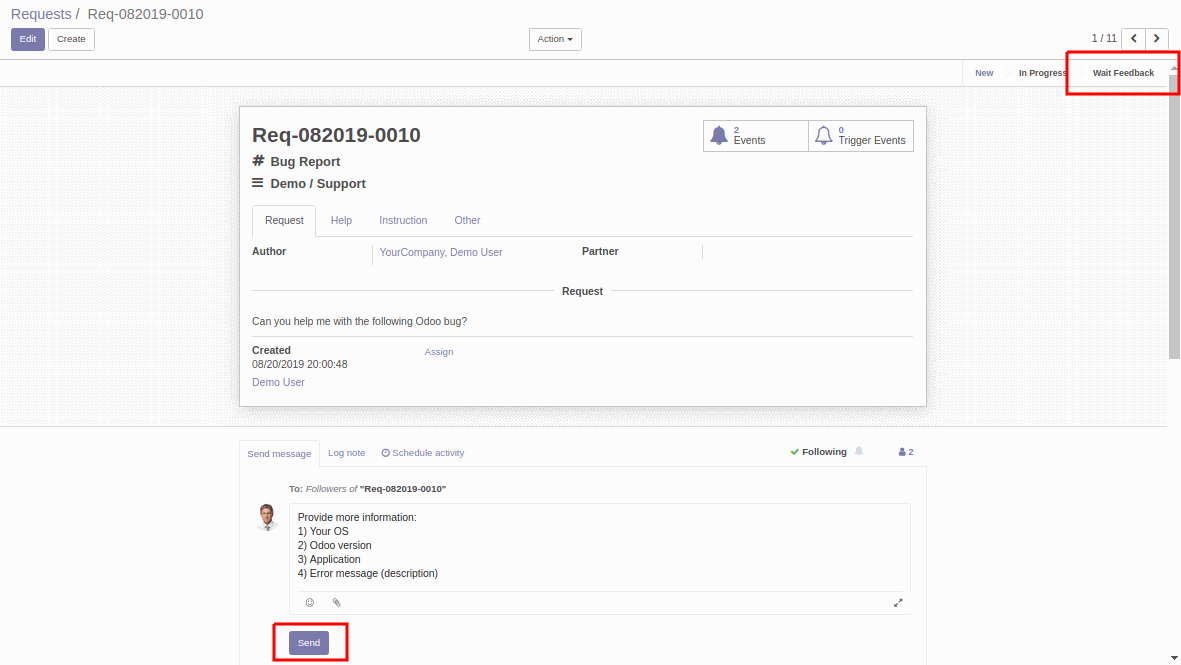Viewport: 1181px width, 665px height.
Task: Open the Demo User creator link
Action: [x=278, y=382]
